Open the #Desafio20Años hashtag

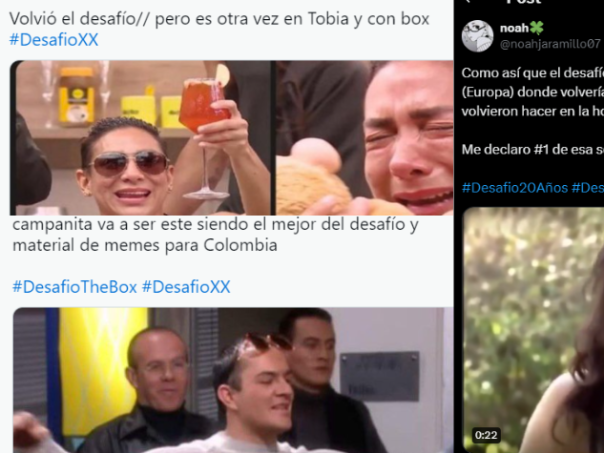click(515, 188)
